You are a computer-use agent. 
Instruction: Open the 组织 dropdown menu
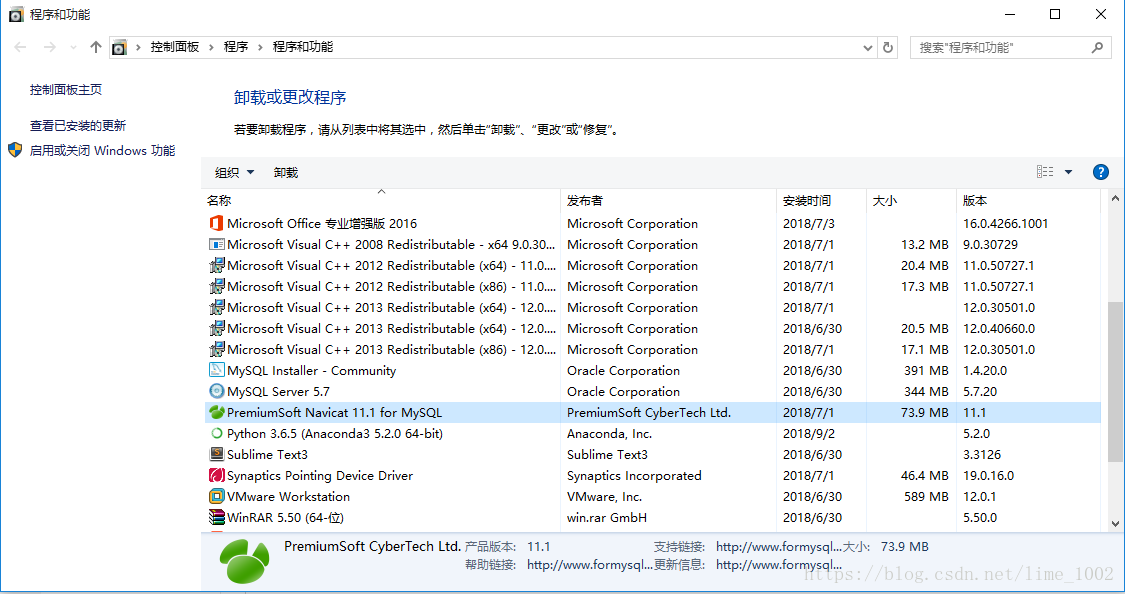click(234, 173)
